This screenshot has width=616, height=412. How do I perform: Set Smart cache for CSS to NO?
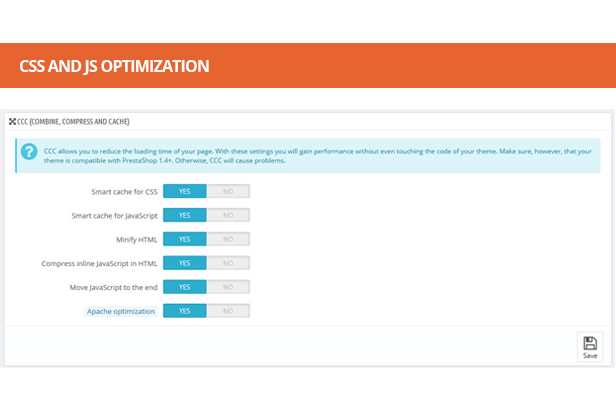pyautogui.click(x=228, y=190)
